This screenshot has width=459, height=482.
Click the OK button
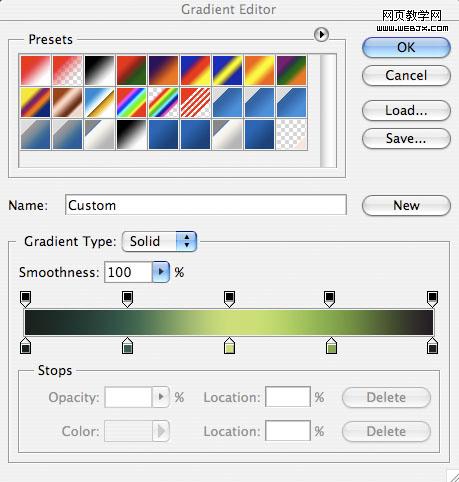point(406,47)
